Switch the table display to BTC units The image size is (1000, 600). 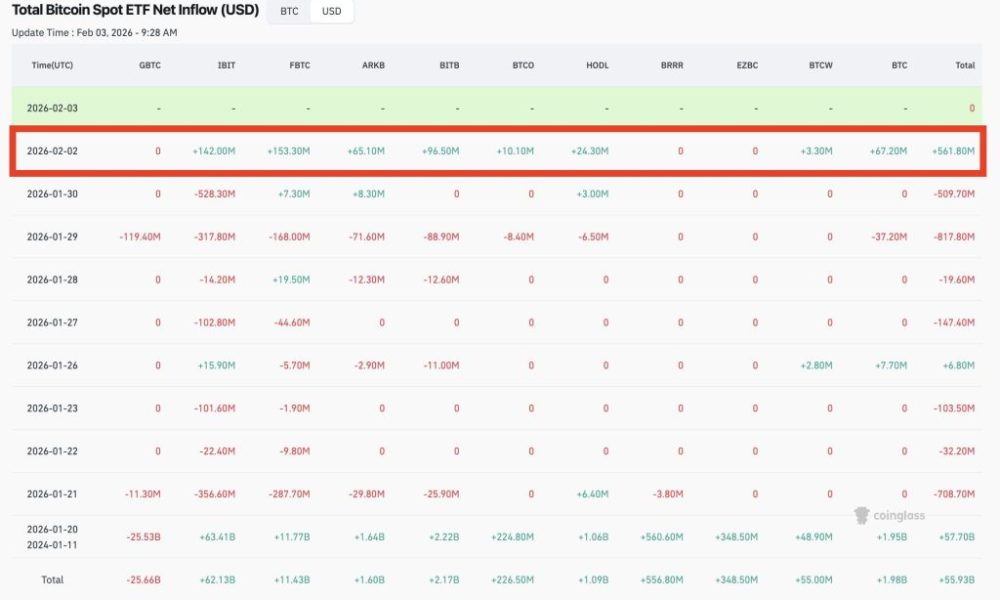pyautogui.click(x=289, y=11)
